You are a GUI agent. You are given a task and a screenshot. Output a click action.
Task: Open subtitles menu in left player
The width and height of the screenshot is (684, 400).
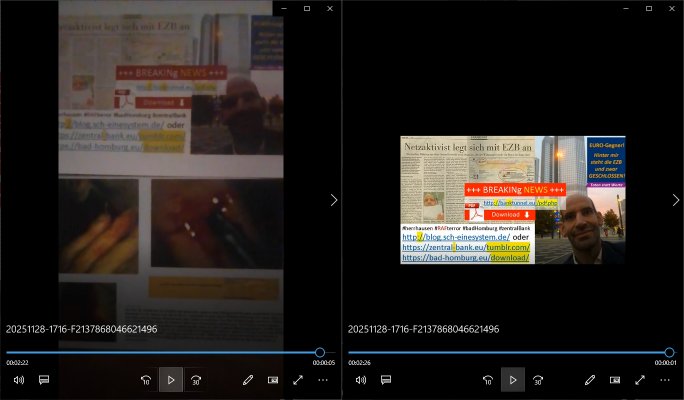pos(44,380)
